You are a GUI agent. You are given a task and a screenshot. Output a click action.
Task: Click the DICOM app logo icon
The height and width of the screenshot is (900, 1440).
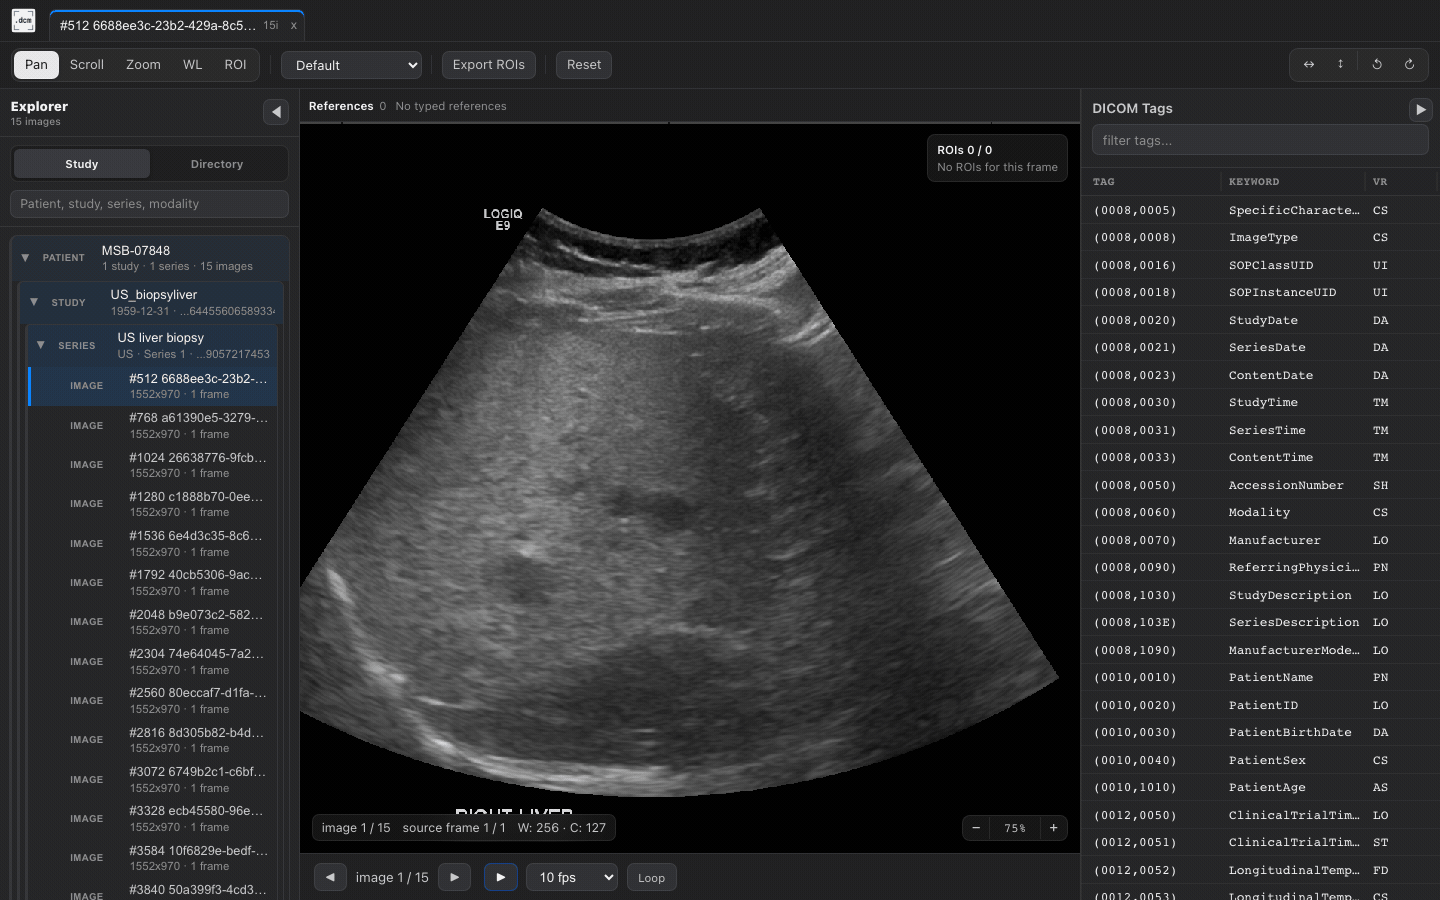tap(23, 21)
